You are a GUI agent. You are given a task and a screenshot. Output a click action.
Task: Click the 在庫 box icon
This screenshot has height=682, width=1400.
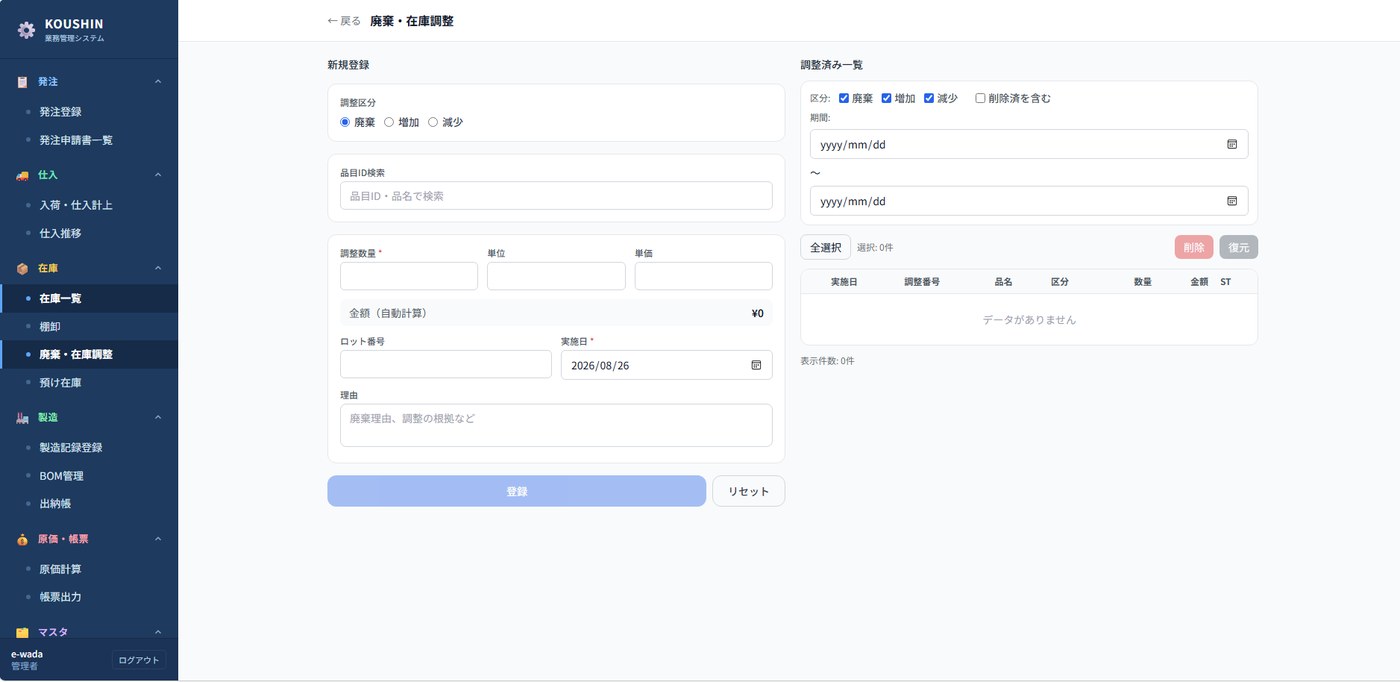[22, 268]
